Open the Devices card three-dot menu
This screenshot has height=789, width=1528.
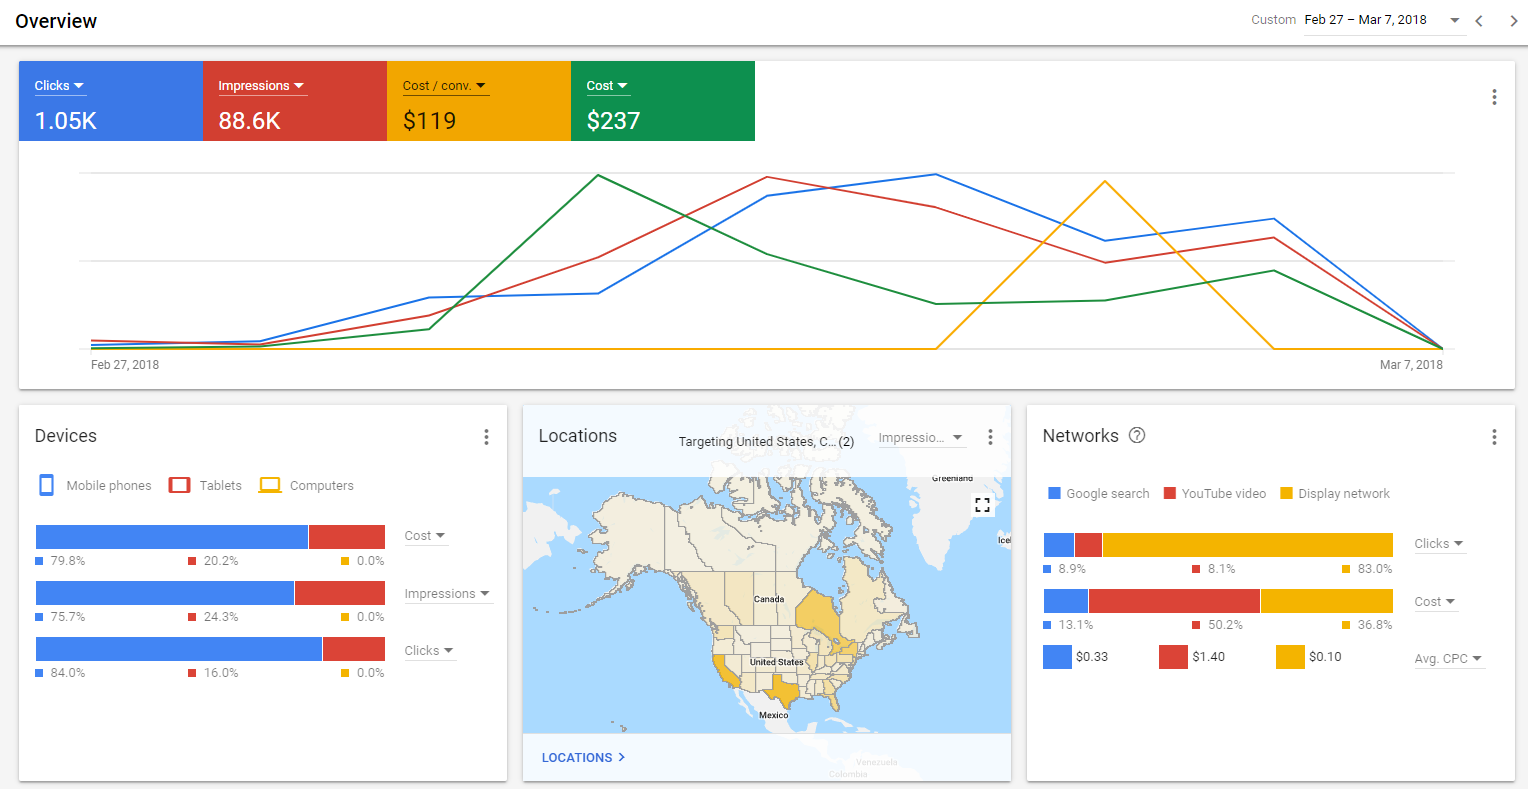click(x=486, y=437)
